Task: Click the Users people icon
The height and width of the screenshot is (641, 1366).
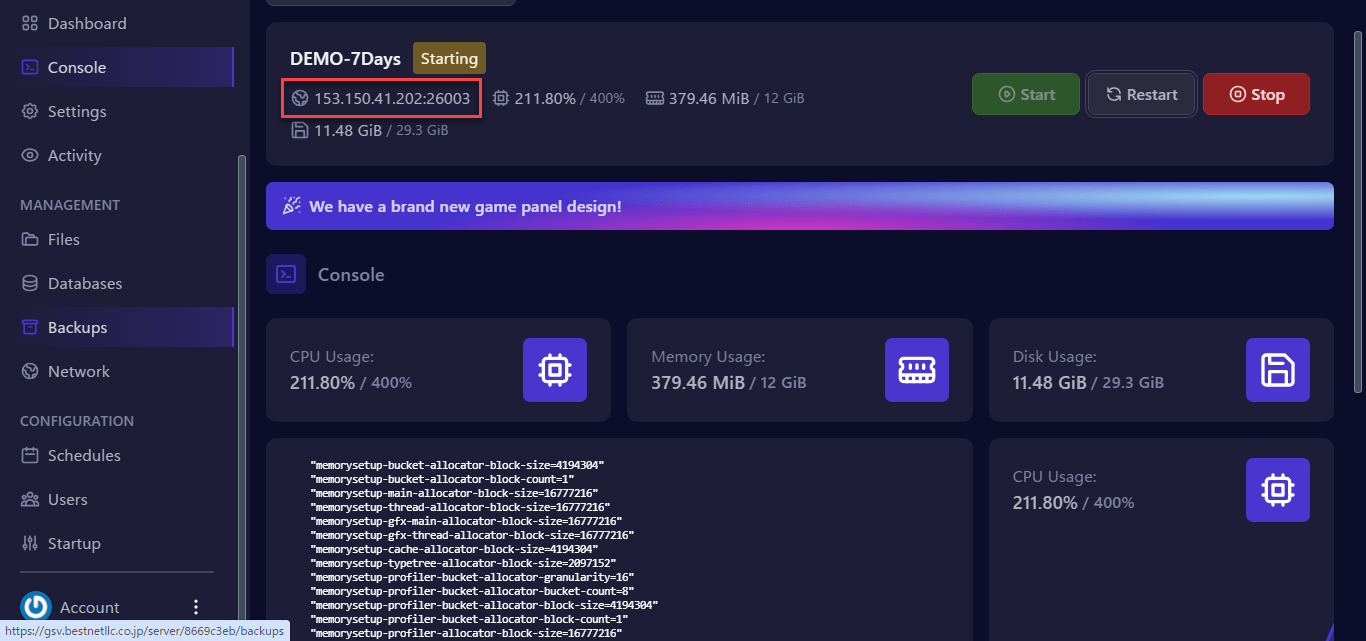Action: [30, 499]
